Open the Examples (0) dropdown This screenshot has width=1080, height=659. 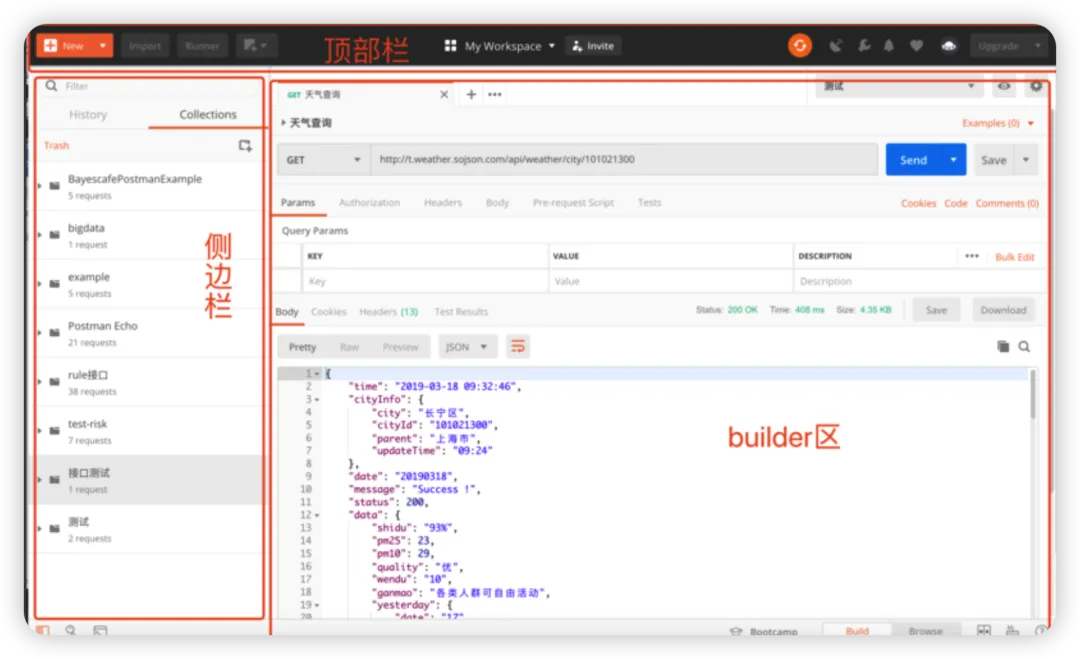997,123
